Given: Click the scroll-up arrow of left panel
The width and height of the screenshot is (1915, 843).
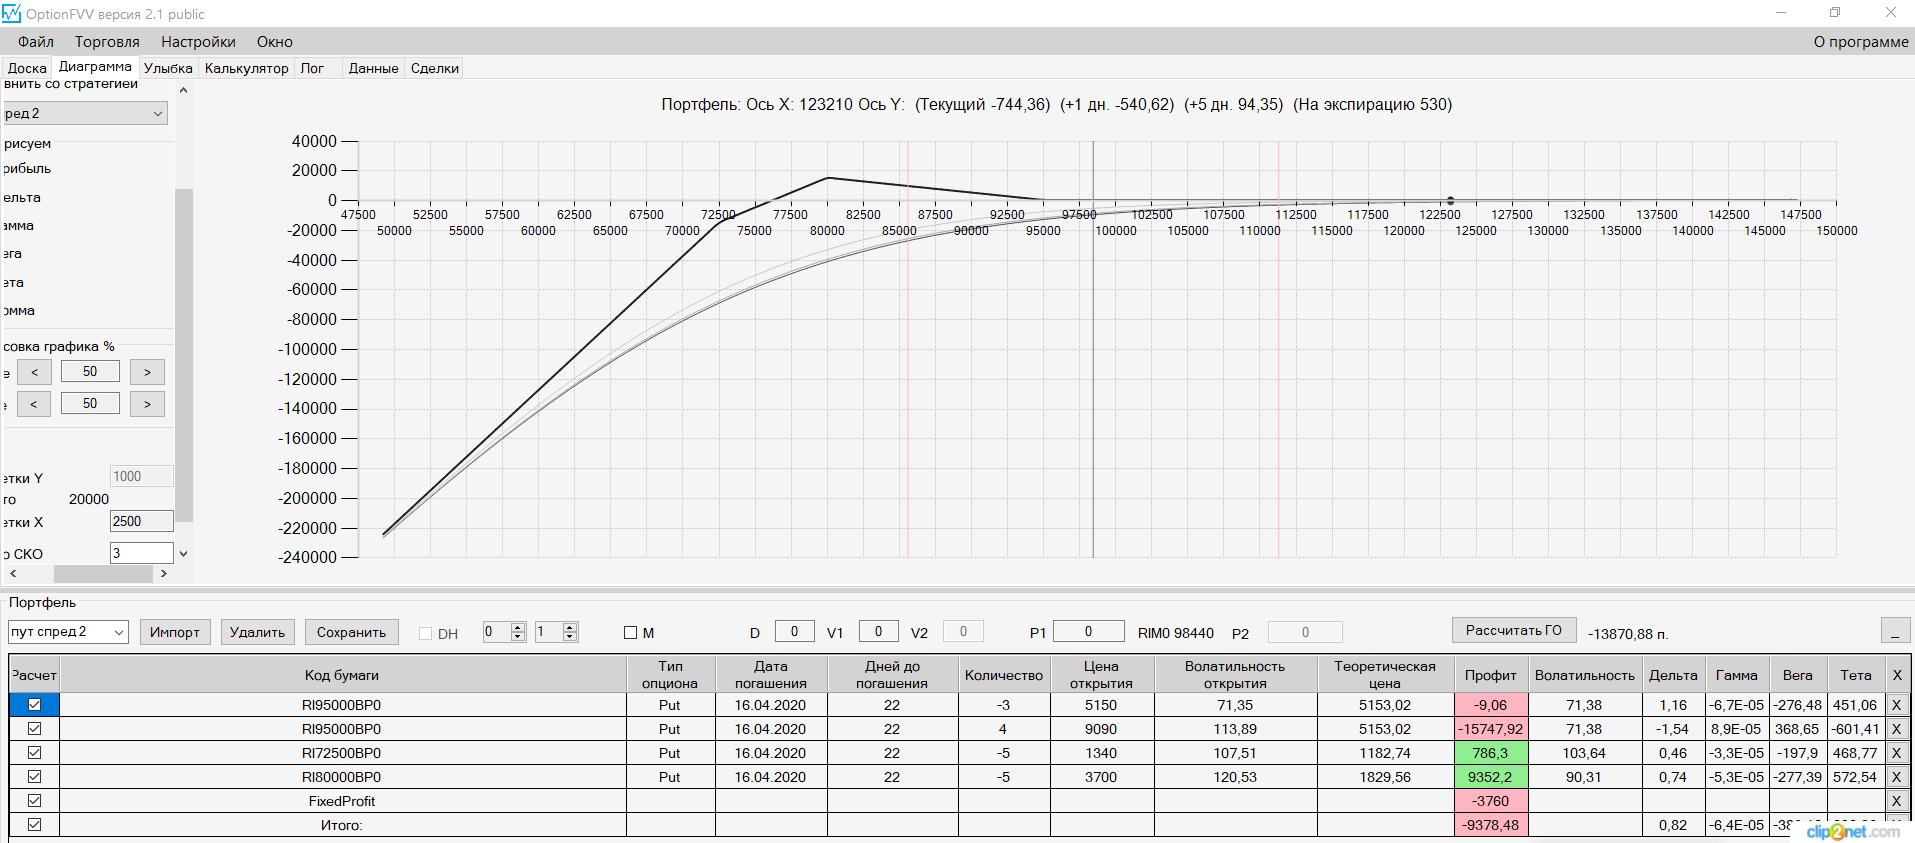Looking at the screenshot, I should coord(183,90).
